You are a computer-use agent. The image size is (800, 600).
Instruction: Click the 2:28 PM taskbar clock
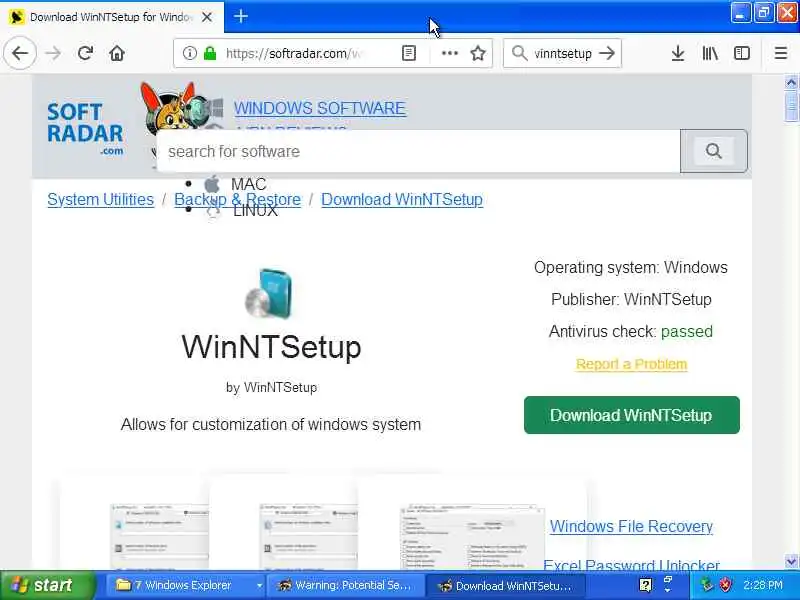click(763, 585)
